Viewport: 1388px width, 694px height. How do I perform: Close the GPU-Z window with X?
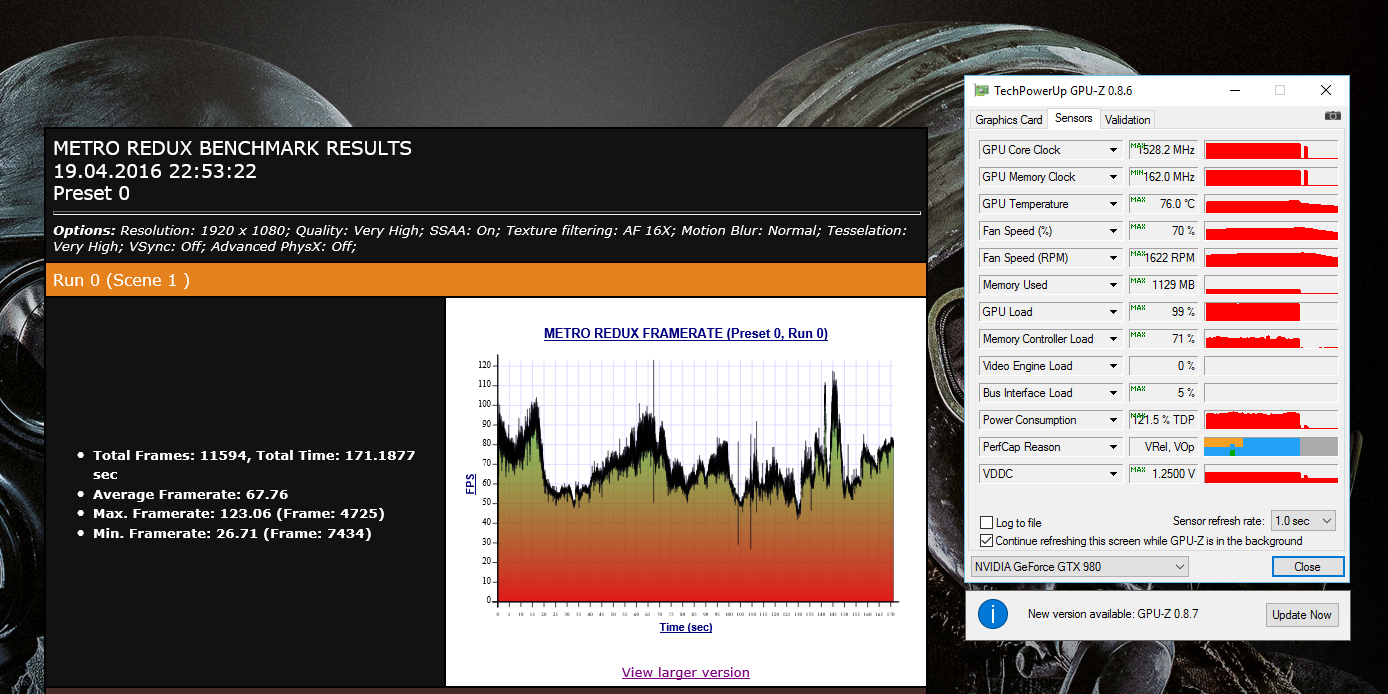pos(1326,91)
